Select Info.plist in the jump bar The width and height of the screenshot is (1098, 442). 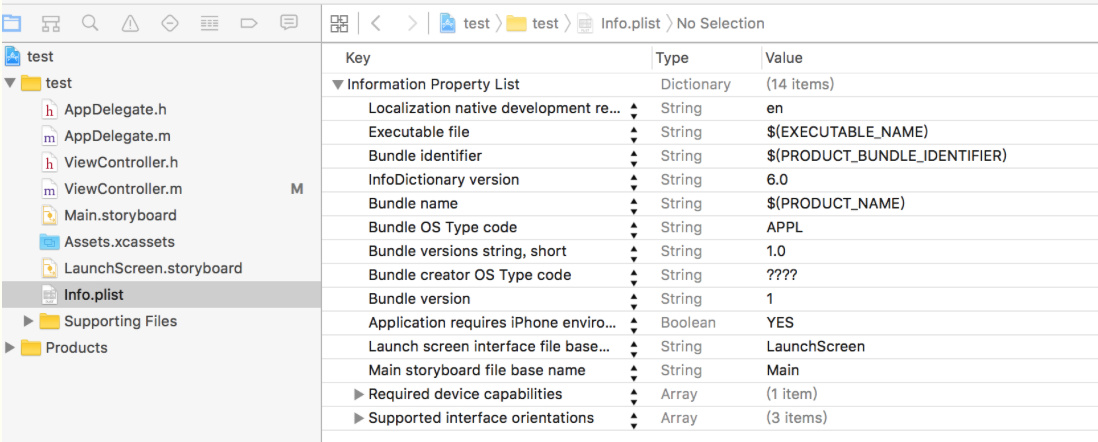pos(632,23)
